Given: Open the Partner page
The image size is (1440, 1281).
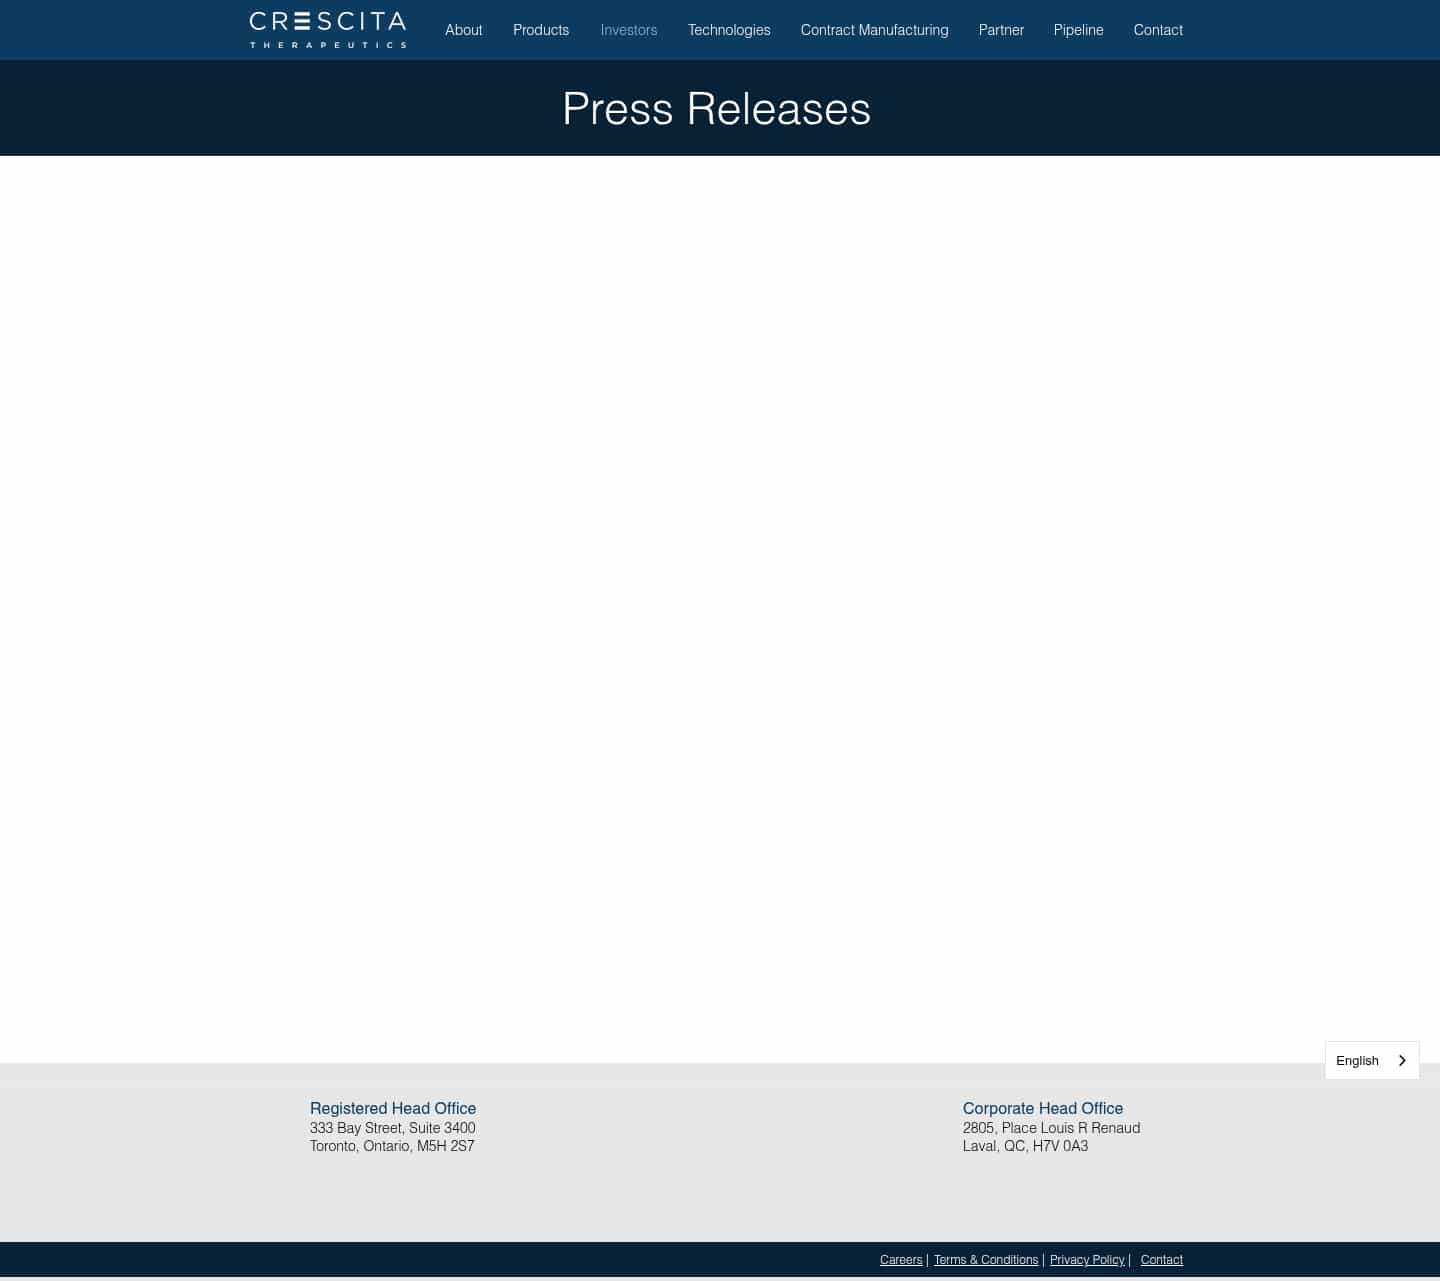Looking at the screenshot, I should tap(1001, 30).
